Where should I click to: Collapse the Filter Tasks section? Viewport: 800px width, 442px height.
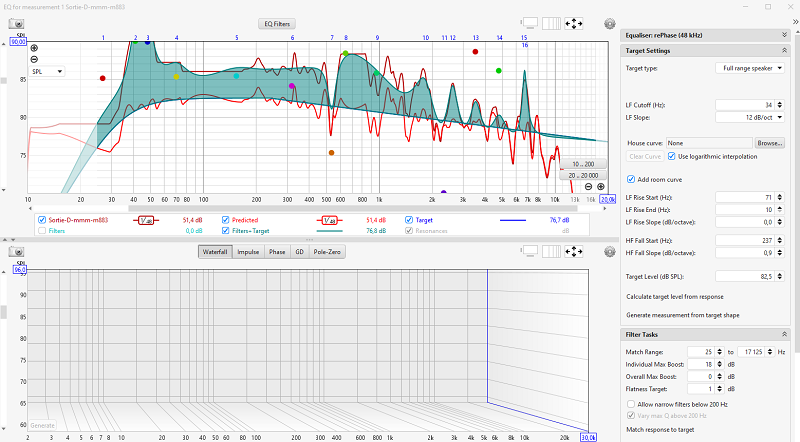pos(784,334)
